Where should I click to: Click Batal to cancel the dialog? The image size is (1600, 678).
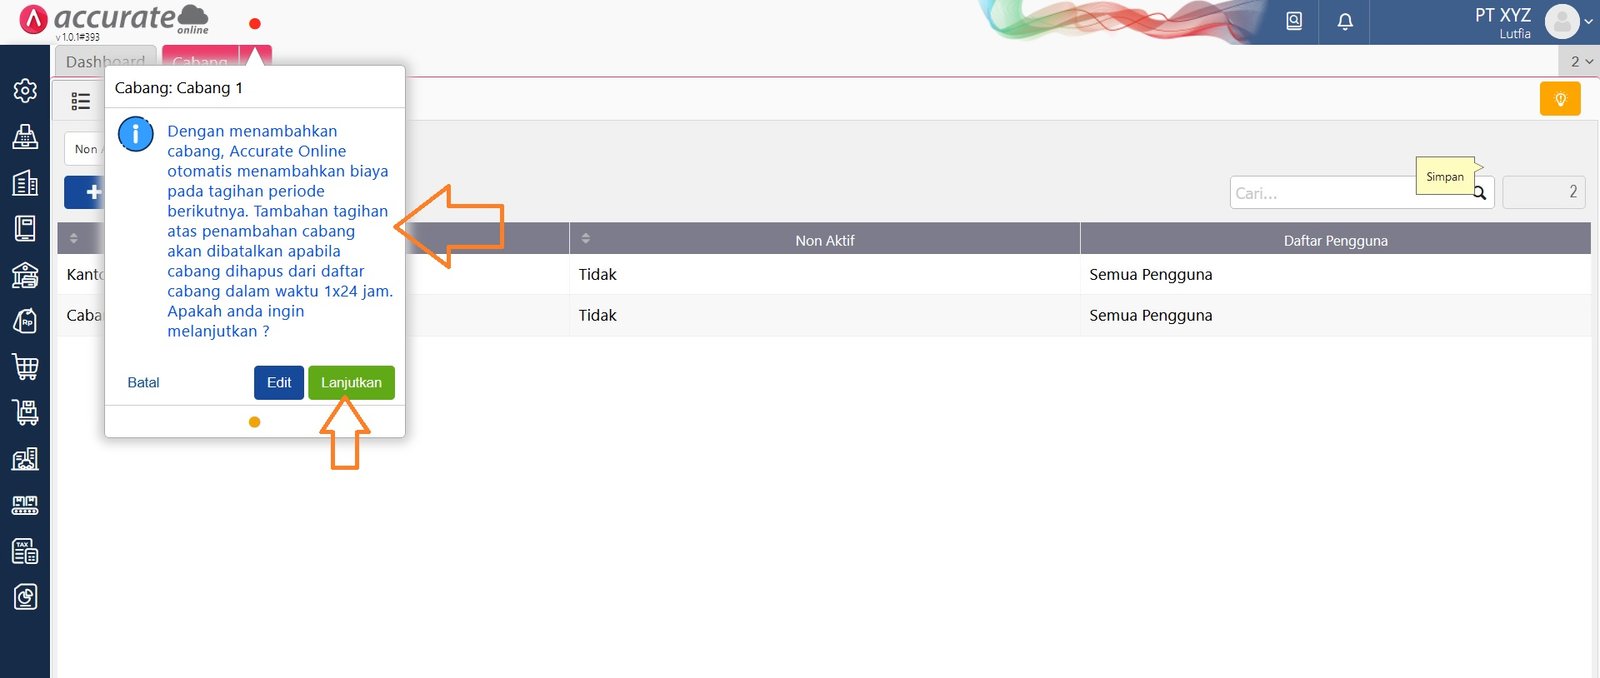(143, 382)
